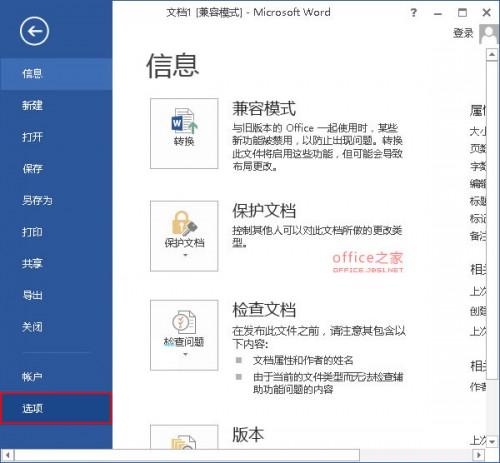Click the 检查文档 section heading

[264, 309]
